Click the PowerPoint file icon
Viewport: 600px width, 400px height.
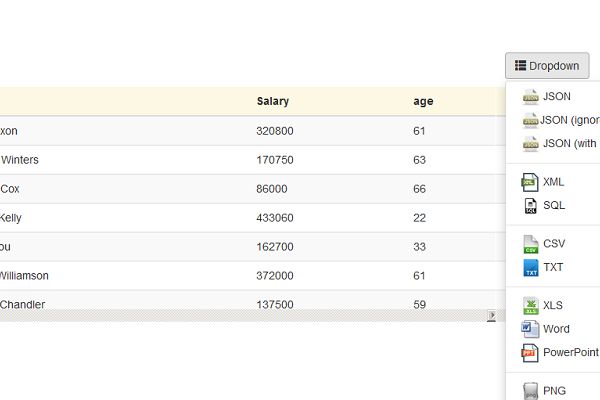530,352
